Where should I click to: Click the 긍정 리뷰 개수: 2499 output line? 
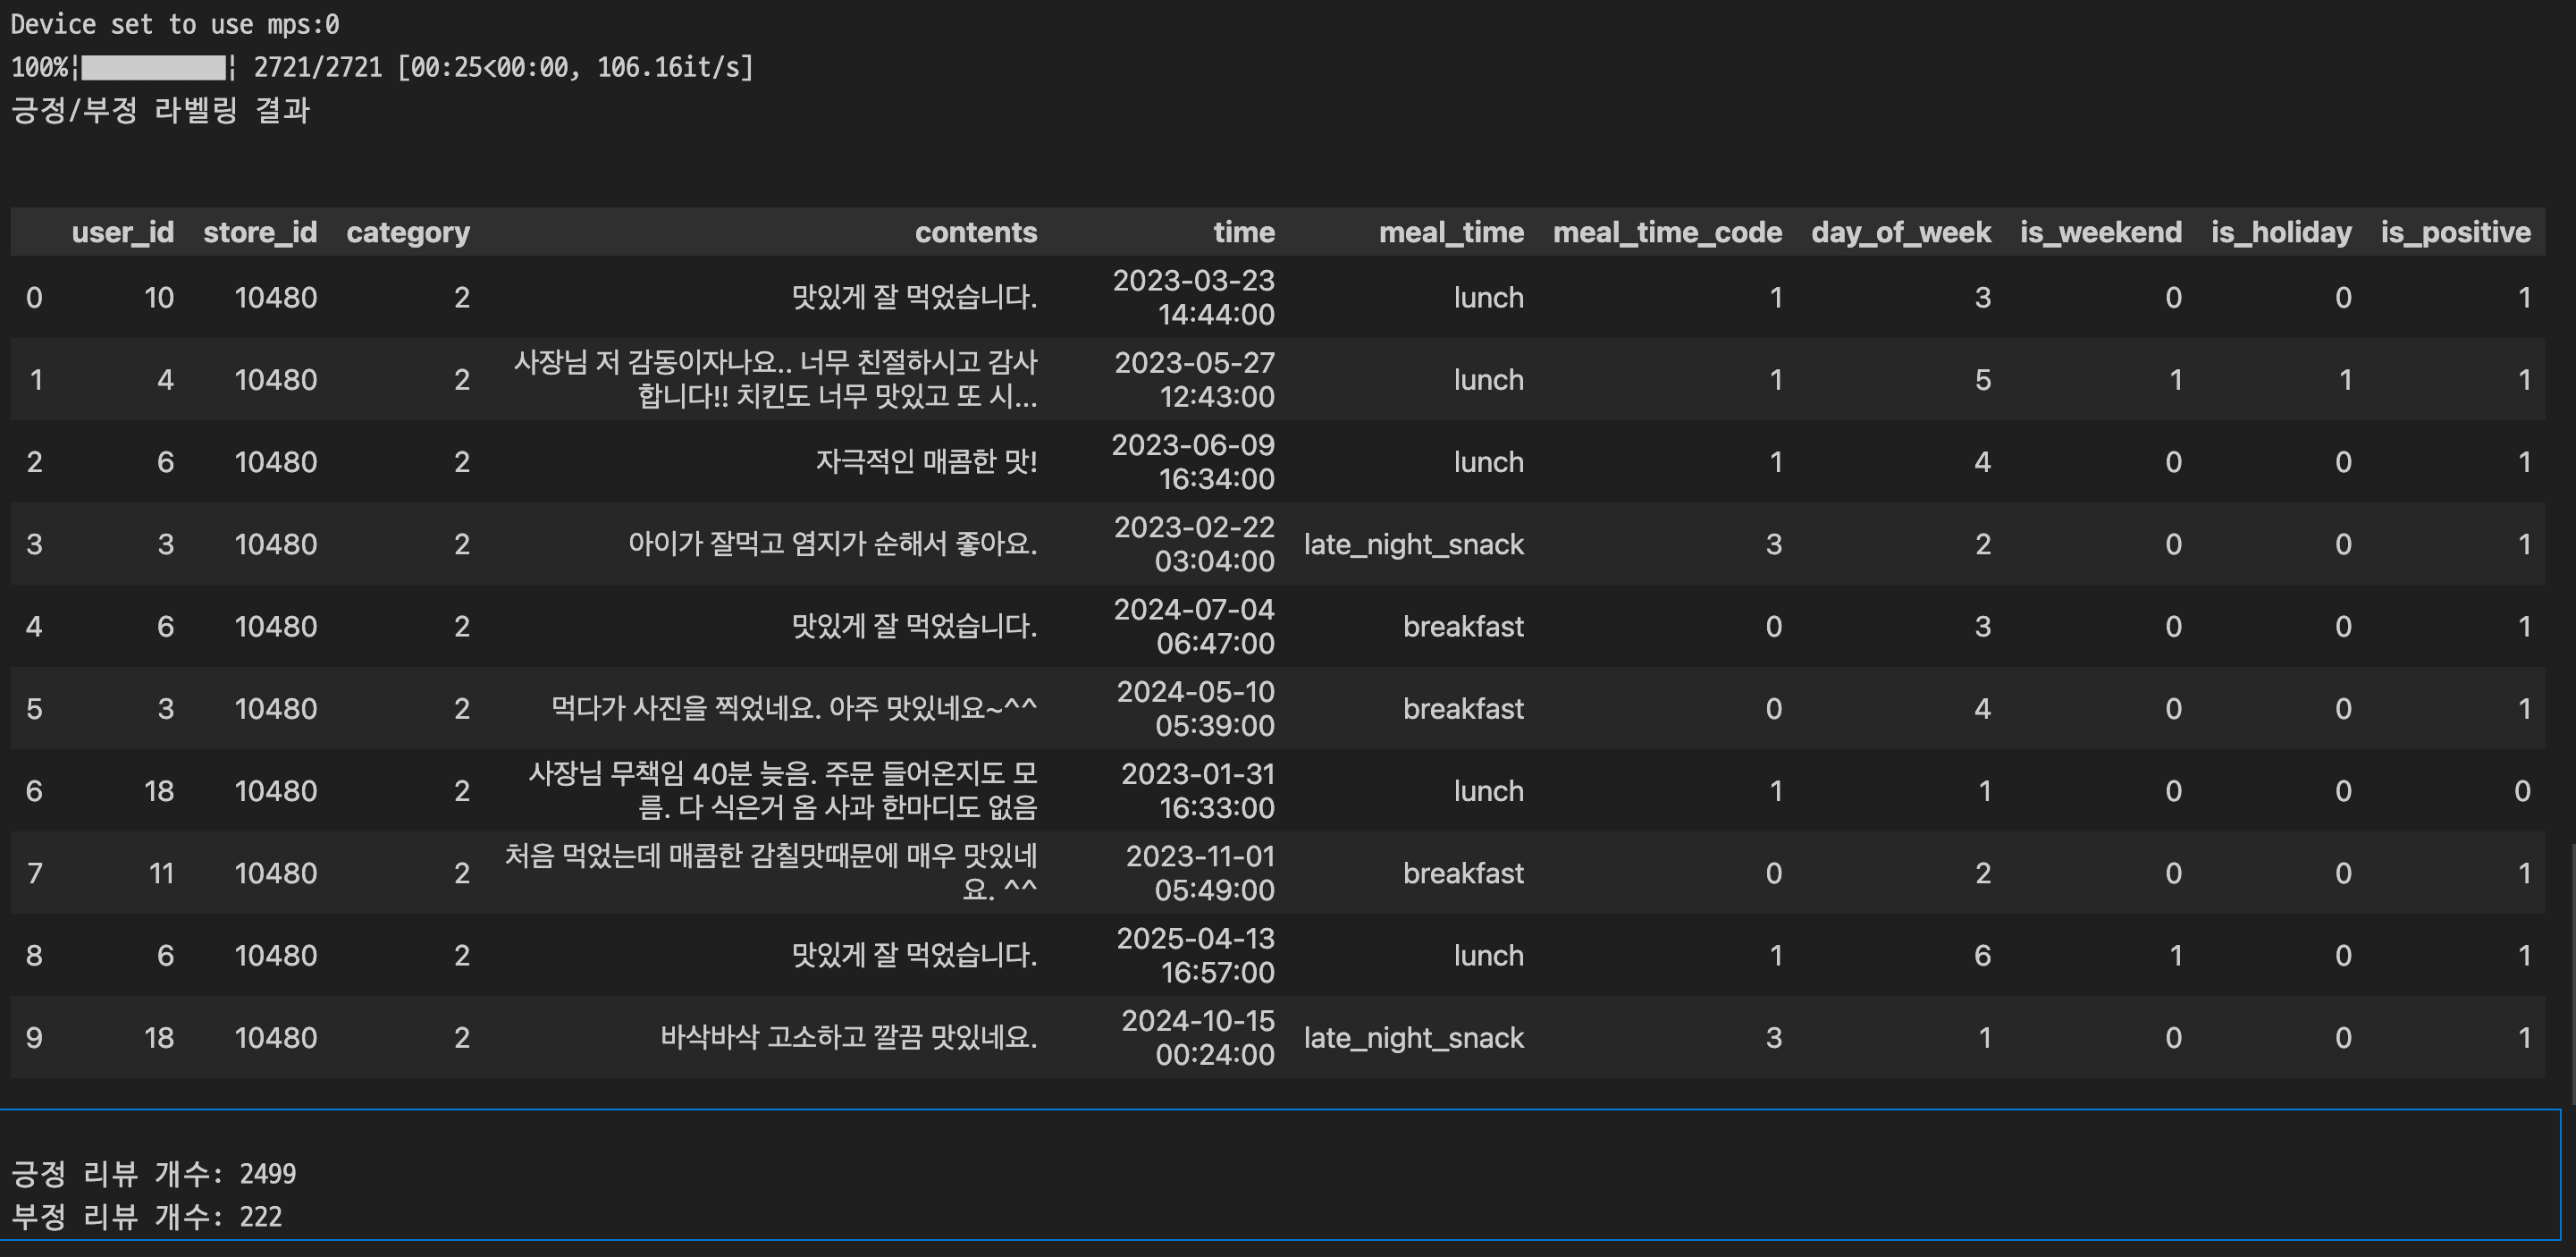153,1173
